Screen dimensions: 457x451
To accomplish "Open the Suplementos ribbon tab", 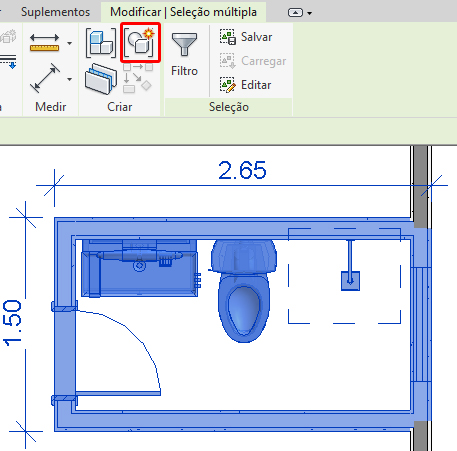I will pyautogui.click(x=55, y=12).
